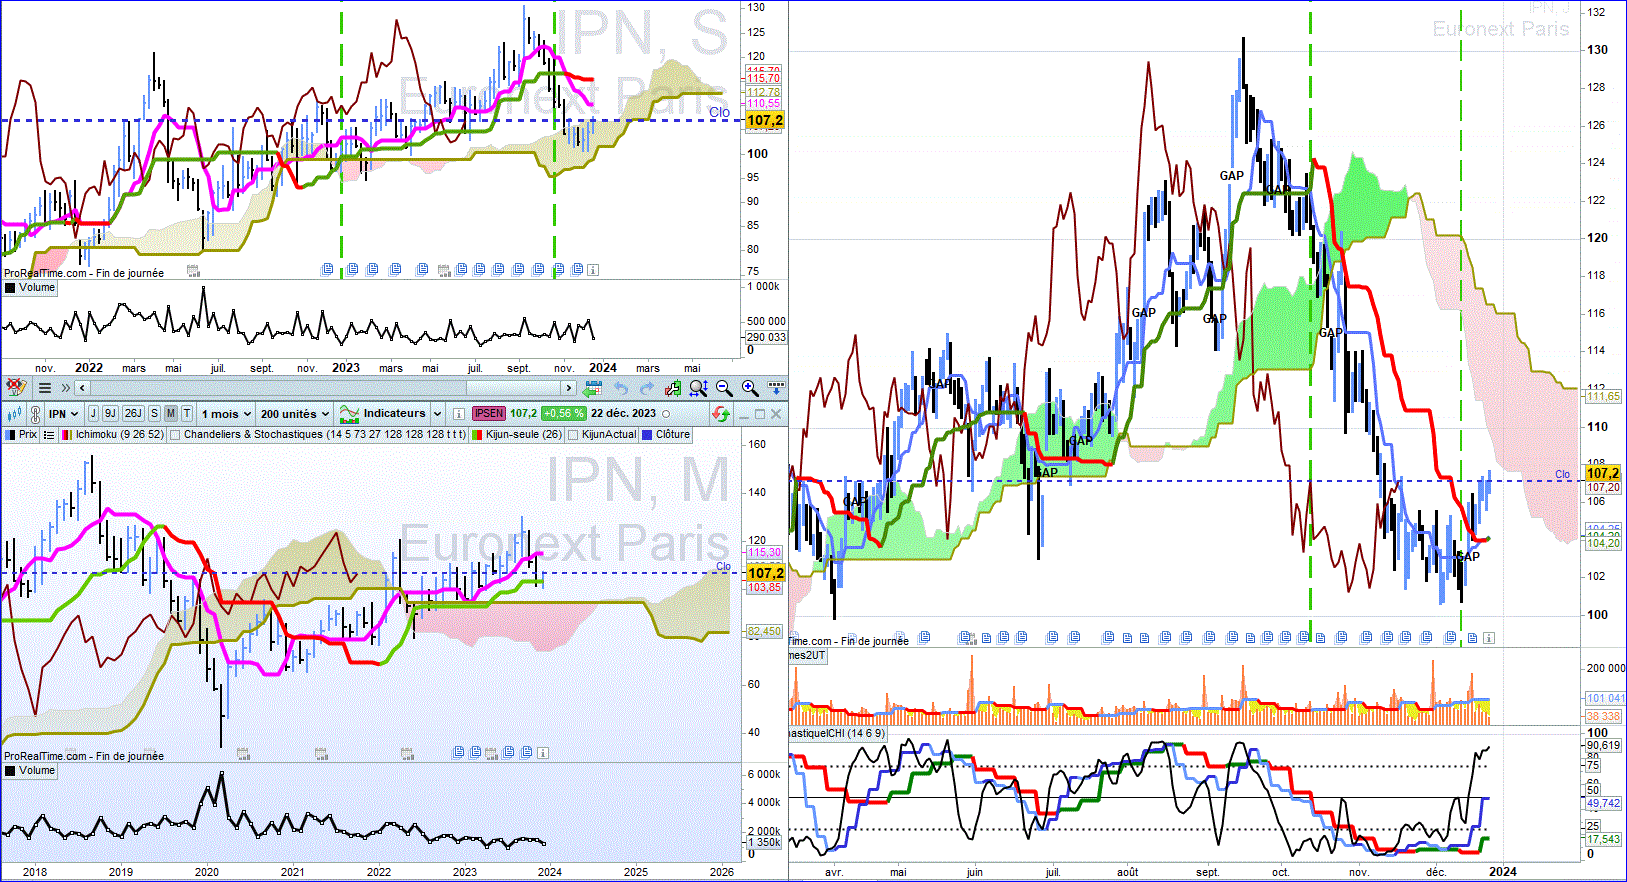Click the '22 déc. 2023' date text

click(623, 413)
